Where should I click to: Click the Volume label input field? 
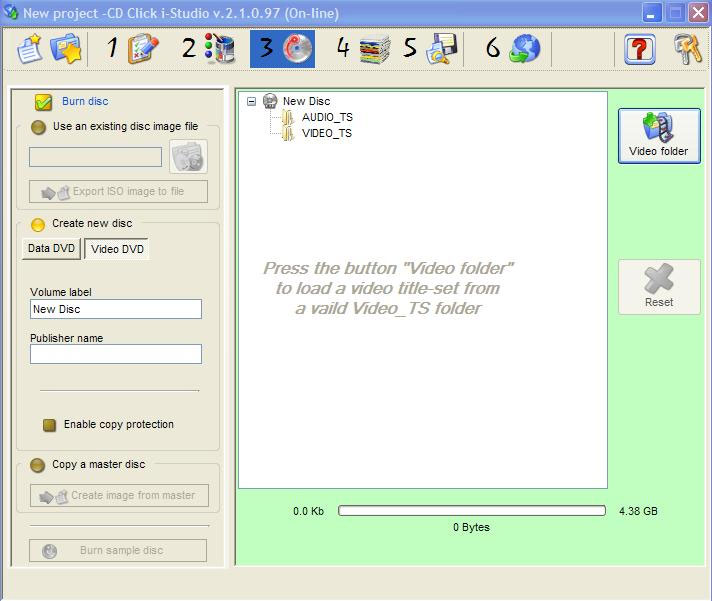pyautogui.click(x=116, y=309)
